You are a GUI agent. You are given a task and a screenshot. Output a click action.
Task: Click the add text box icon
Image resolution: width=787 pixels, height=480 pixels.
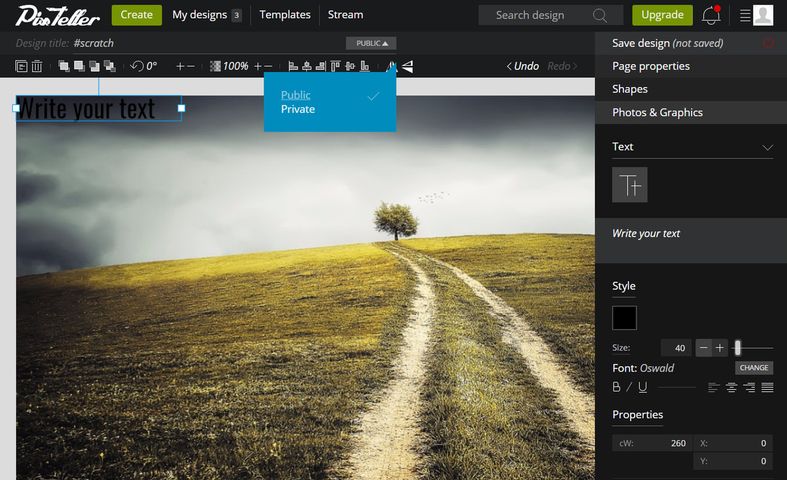click(x=630, y=185)
